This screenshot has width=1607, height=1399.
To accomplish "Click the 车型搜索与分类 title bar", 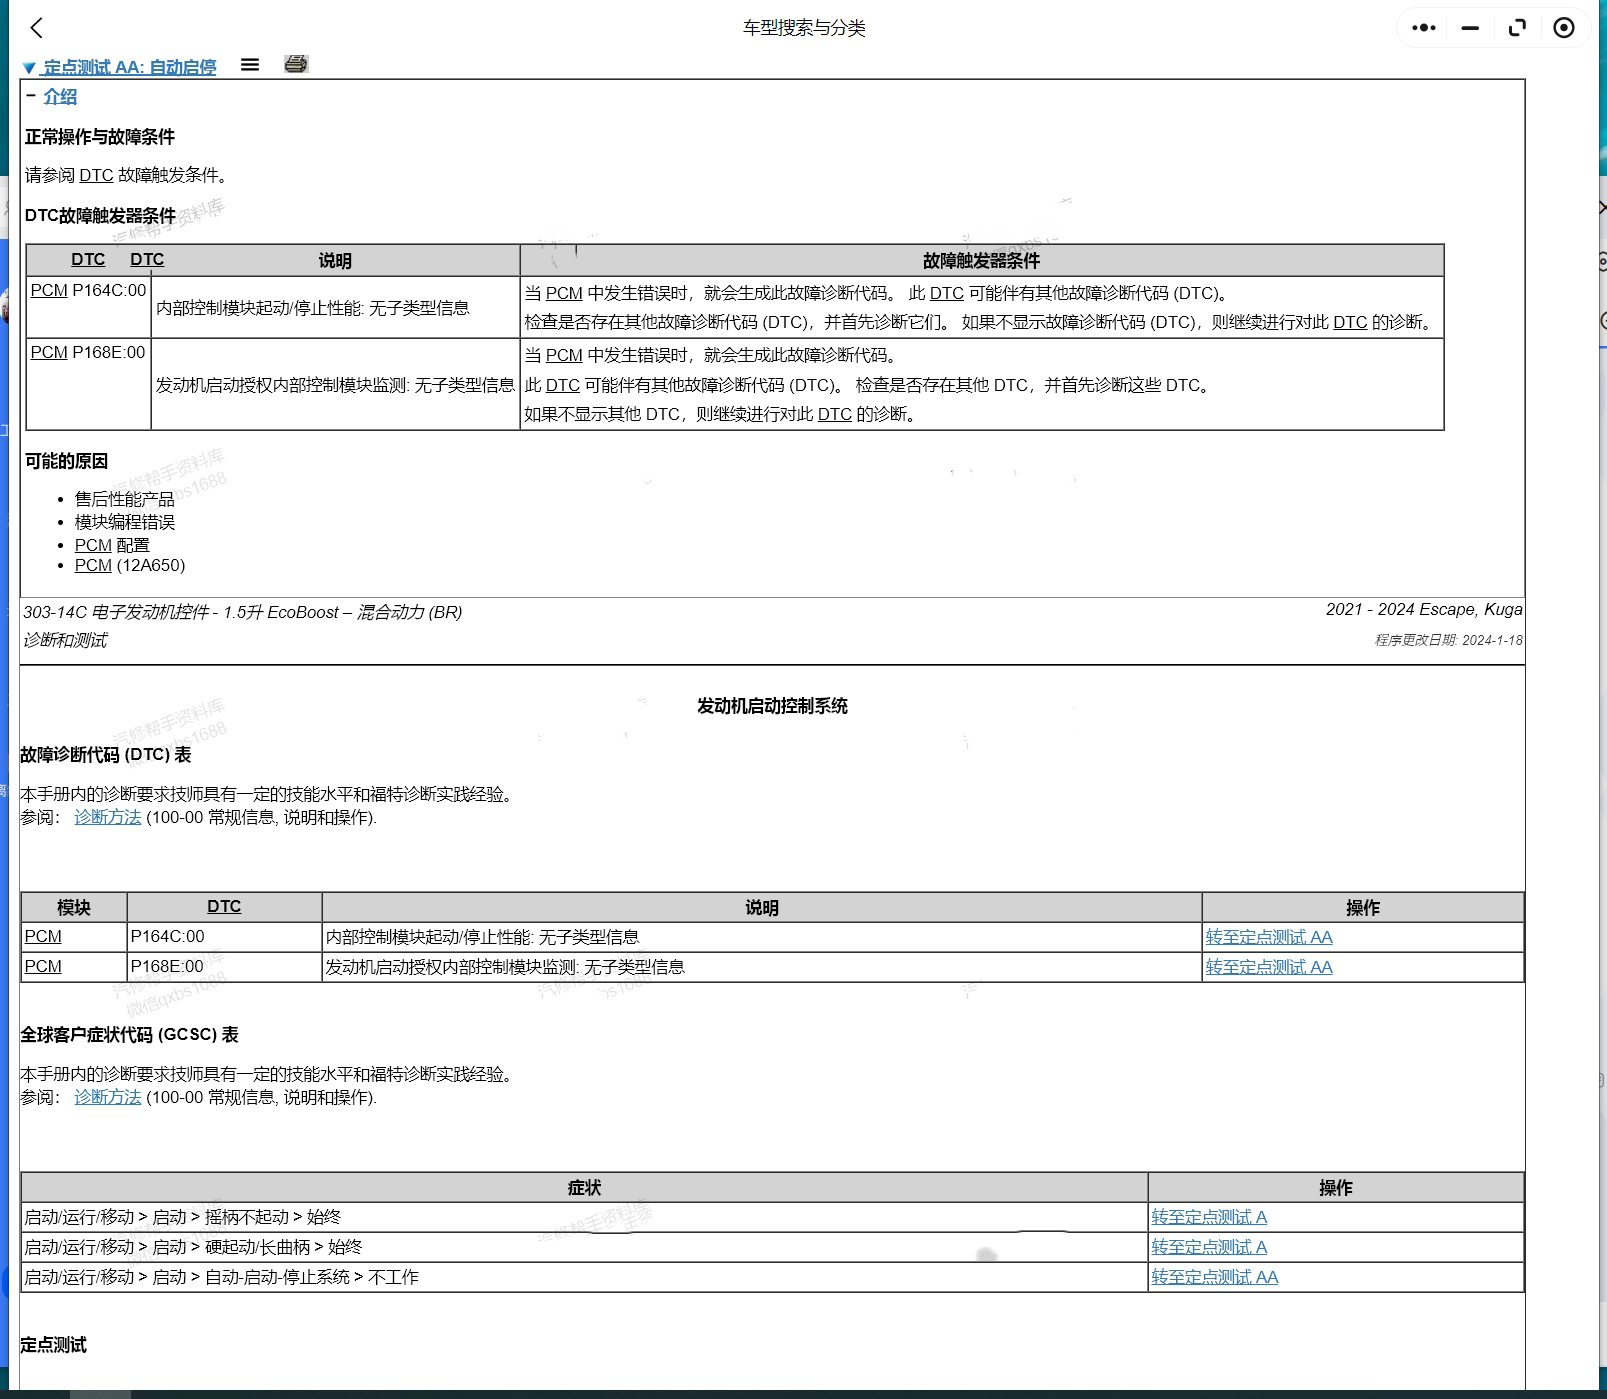I will click(x=803, y=28).
